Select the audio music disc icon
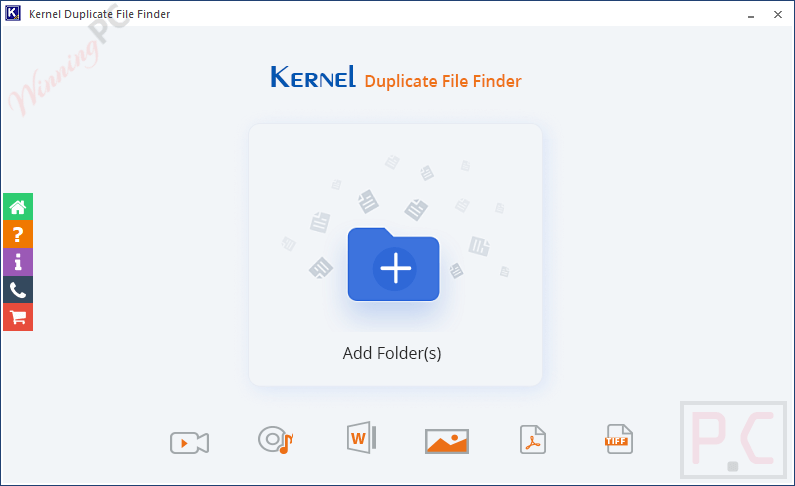795x486 pixels. point(275,439)
